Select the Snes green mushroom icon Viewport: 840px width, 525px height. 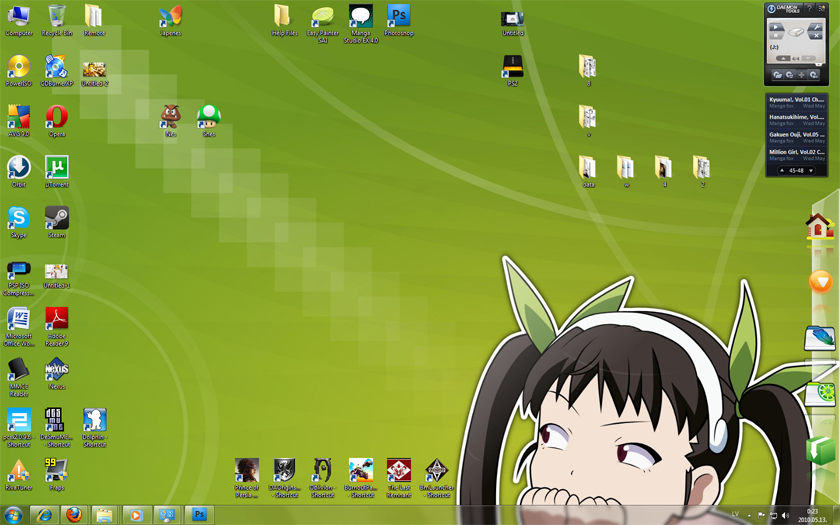pos(209,121)
